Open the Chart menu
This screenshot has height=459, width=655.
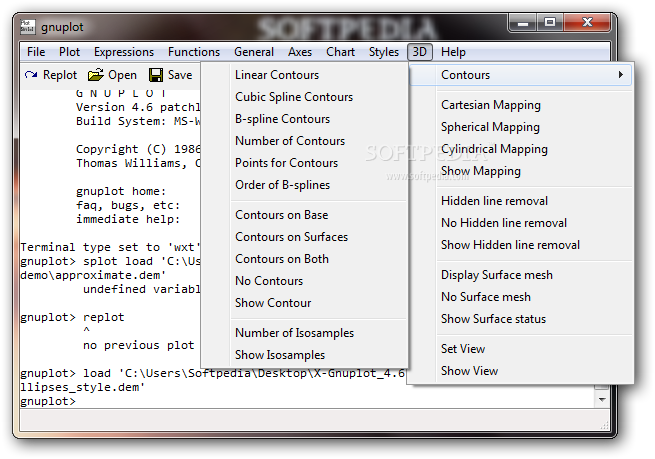340,52
